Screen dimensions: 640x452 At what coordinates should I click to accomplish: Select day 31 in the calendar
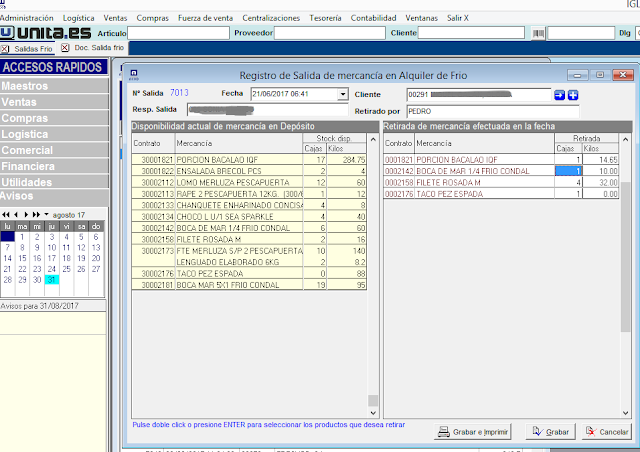54,279
